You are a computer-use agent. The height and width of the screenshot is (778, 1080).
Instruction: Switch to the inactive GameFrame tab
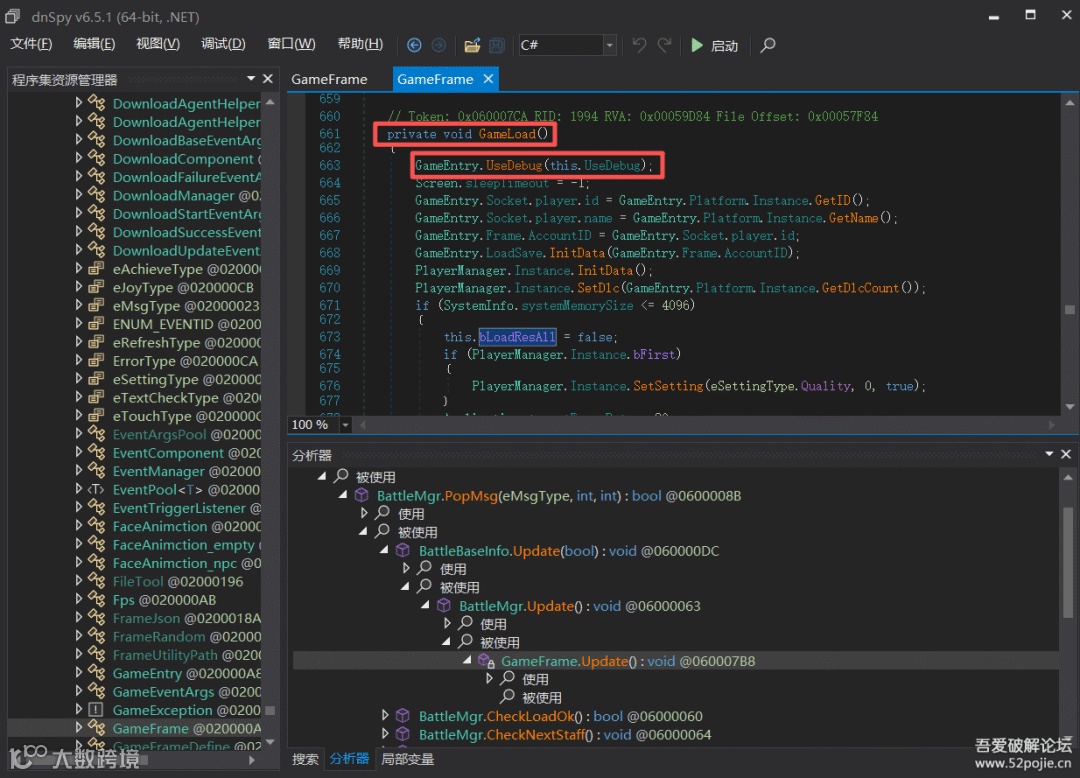329,79
